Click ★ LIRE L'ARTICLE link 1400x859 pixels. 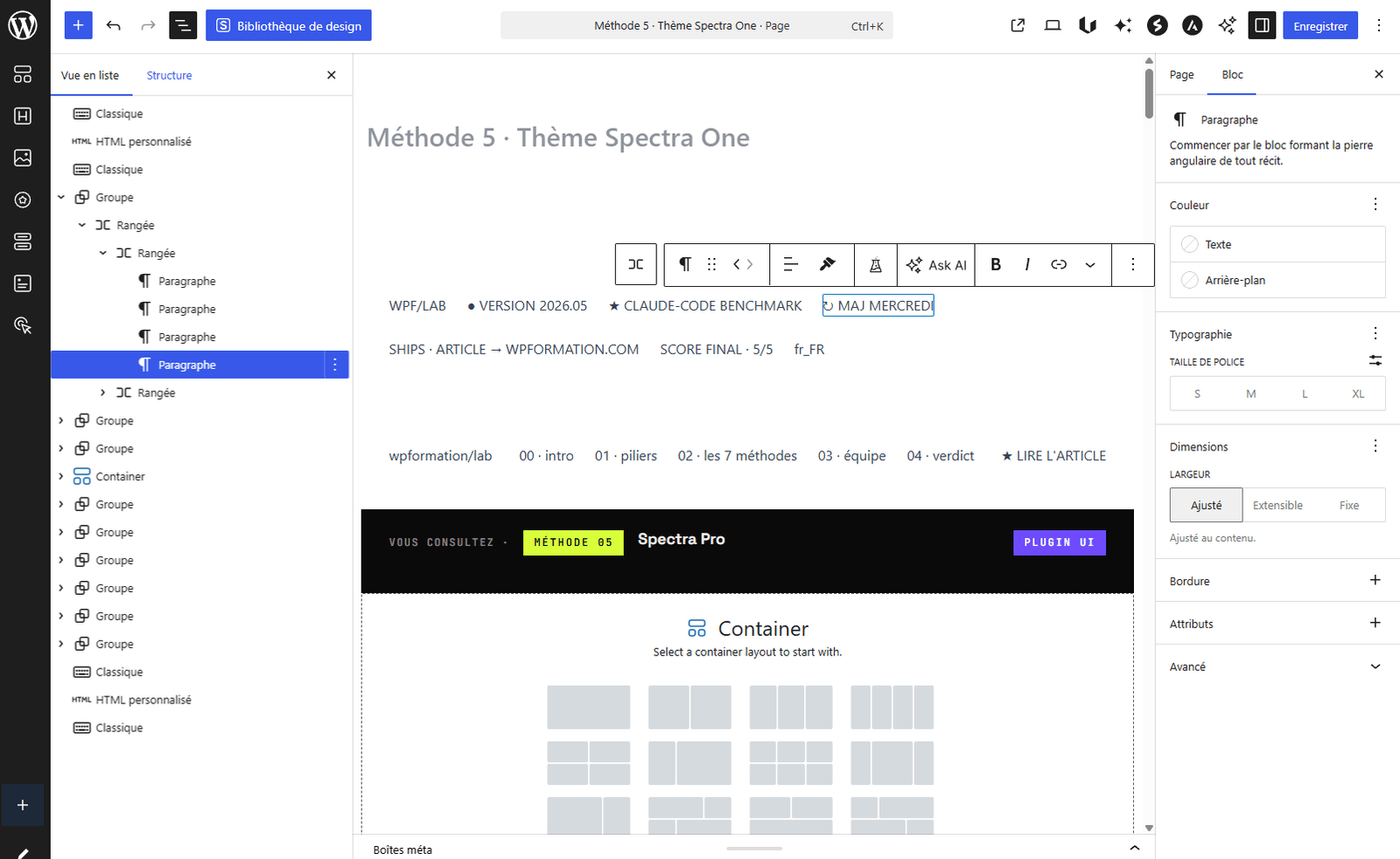point(1053,456)
